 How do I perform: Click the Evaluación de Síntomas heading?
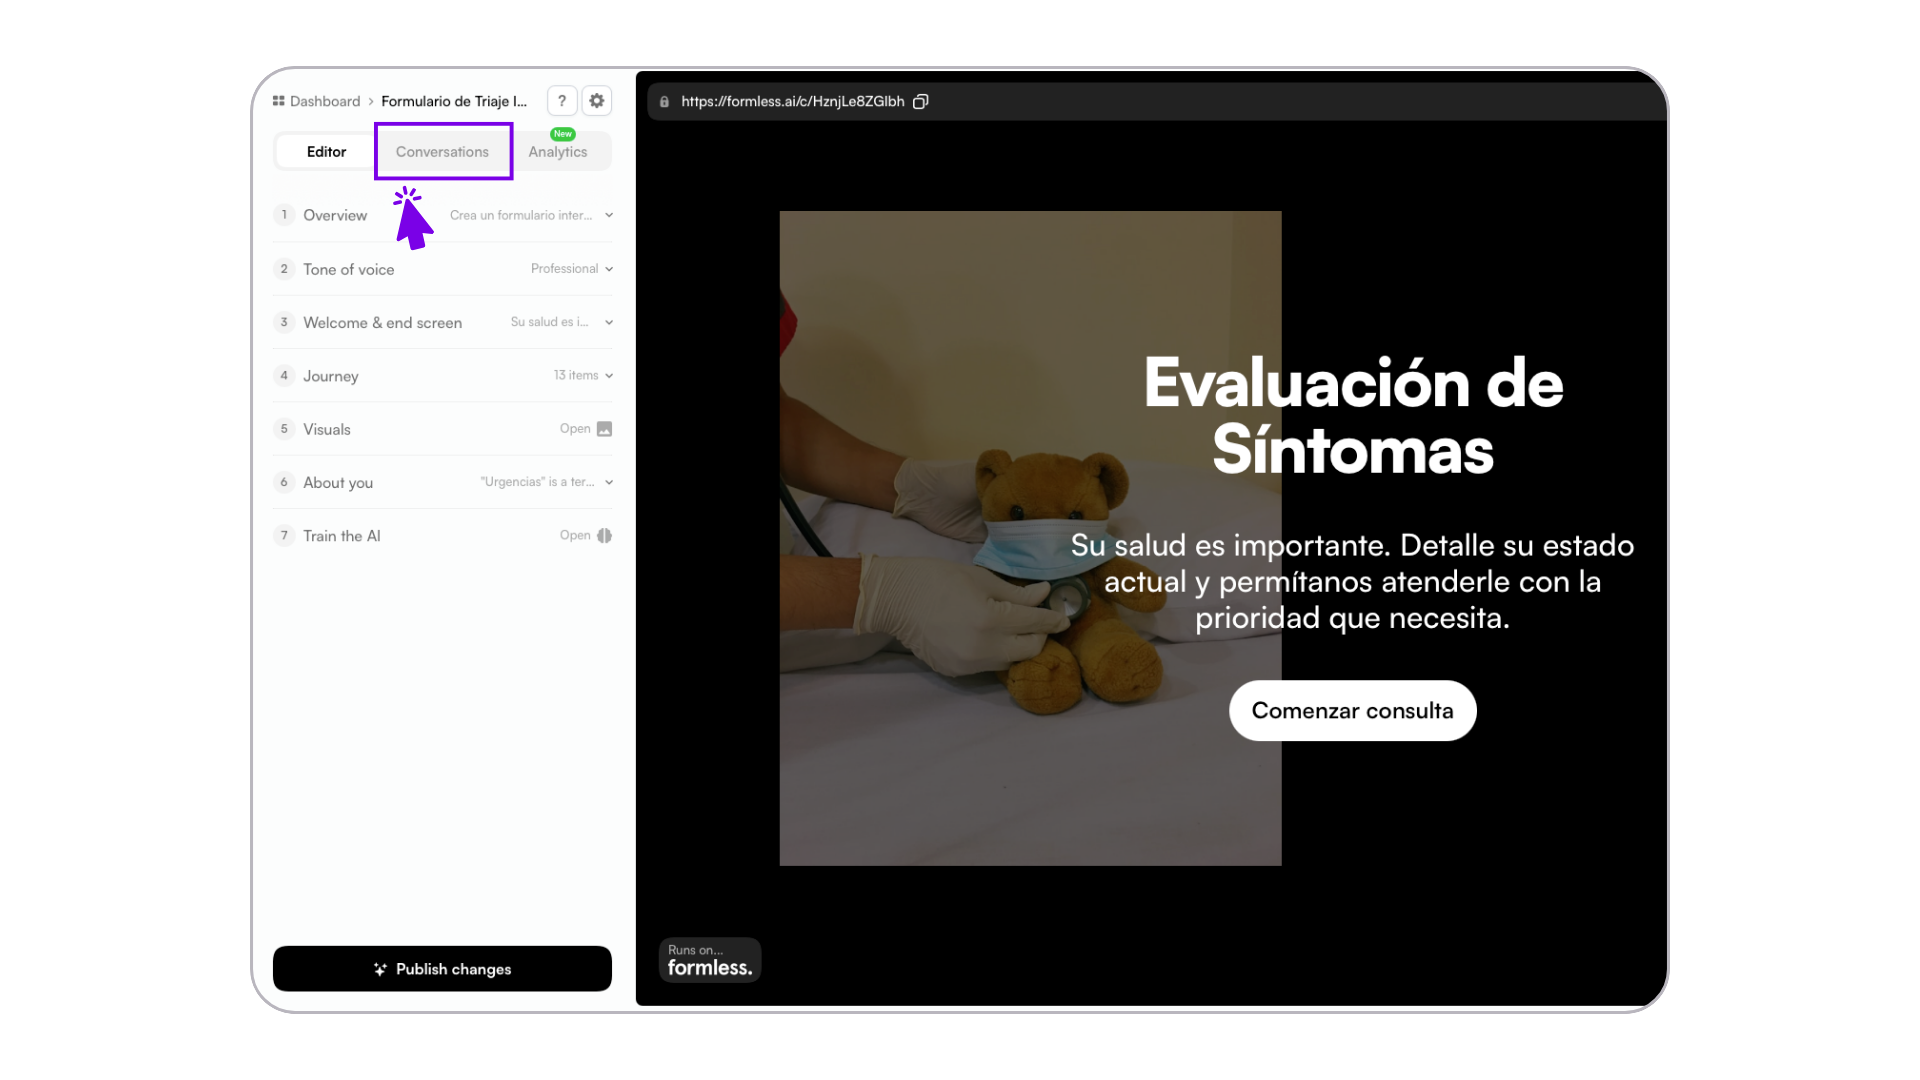[1352, 417]
